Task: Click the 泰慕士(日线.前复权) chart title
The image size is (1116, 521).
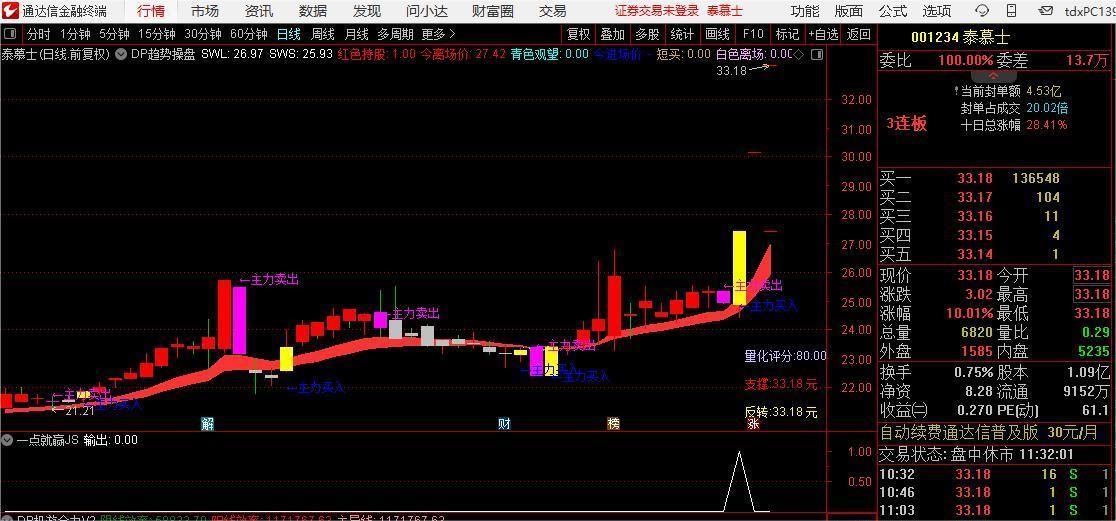Action: point(56,54)
